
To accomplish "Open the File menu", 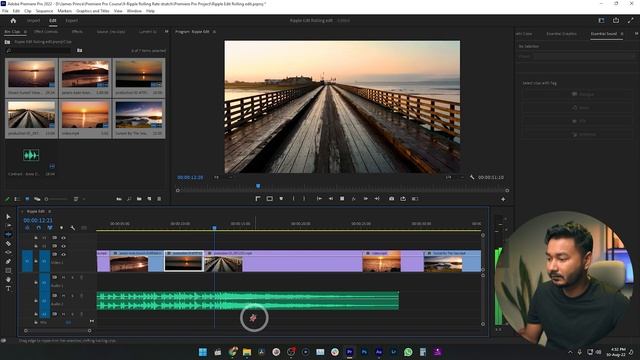I will (5, 11).
